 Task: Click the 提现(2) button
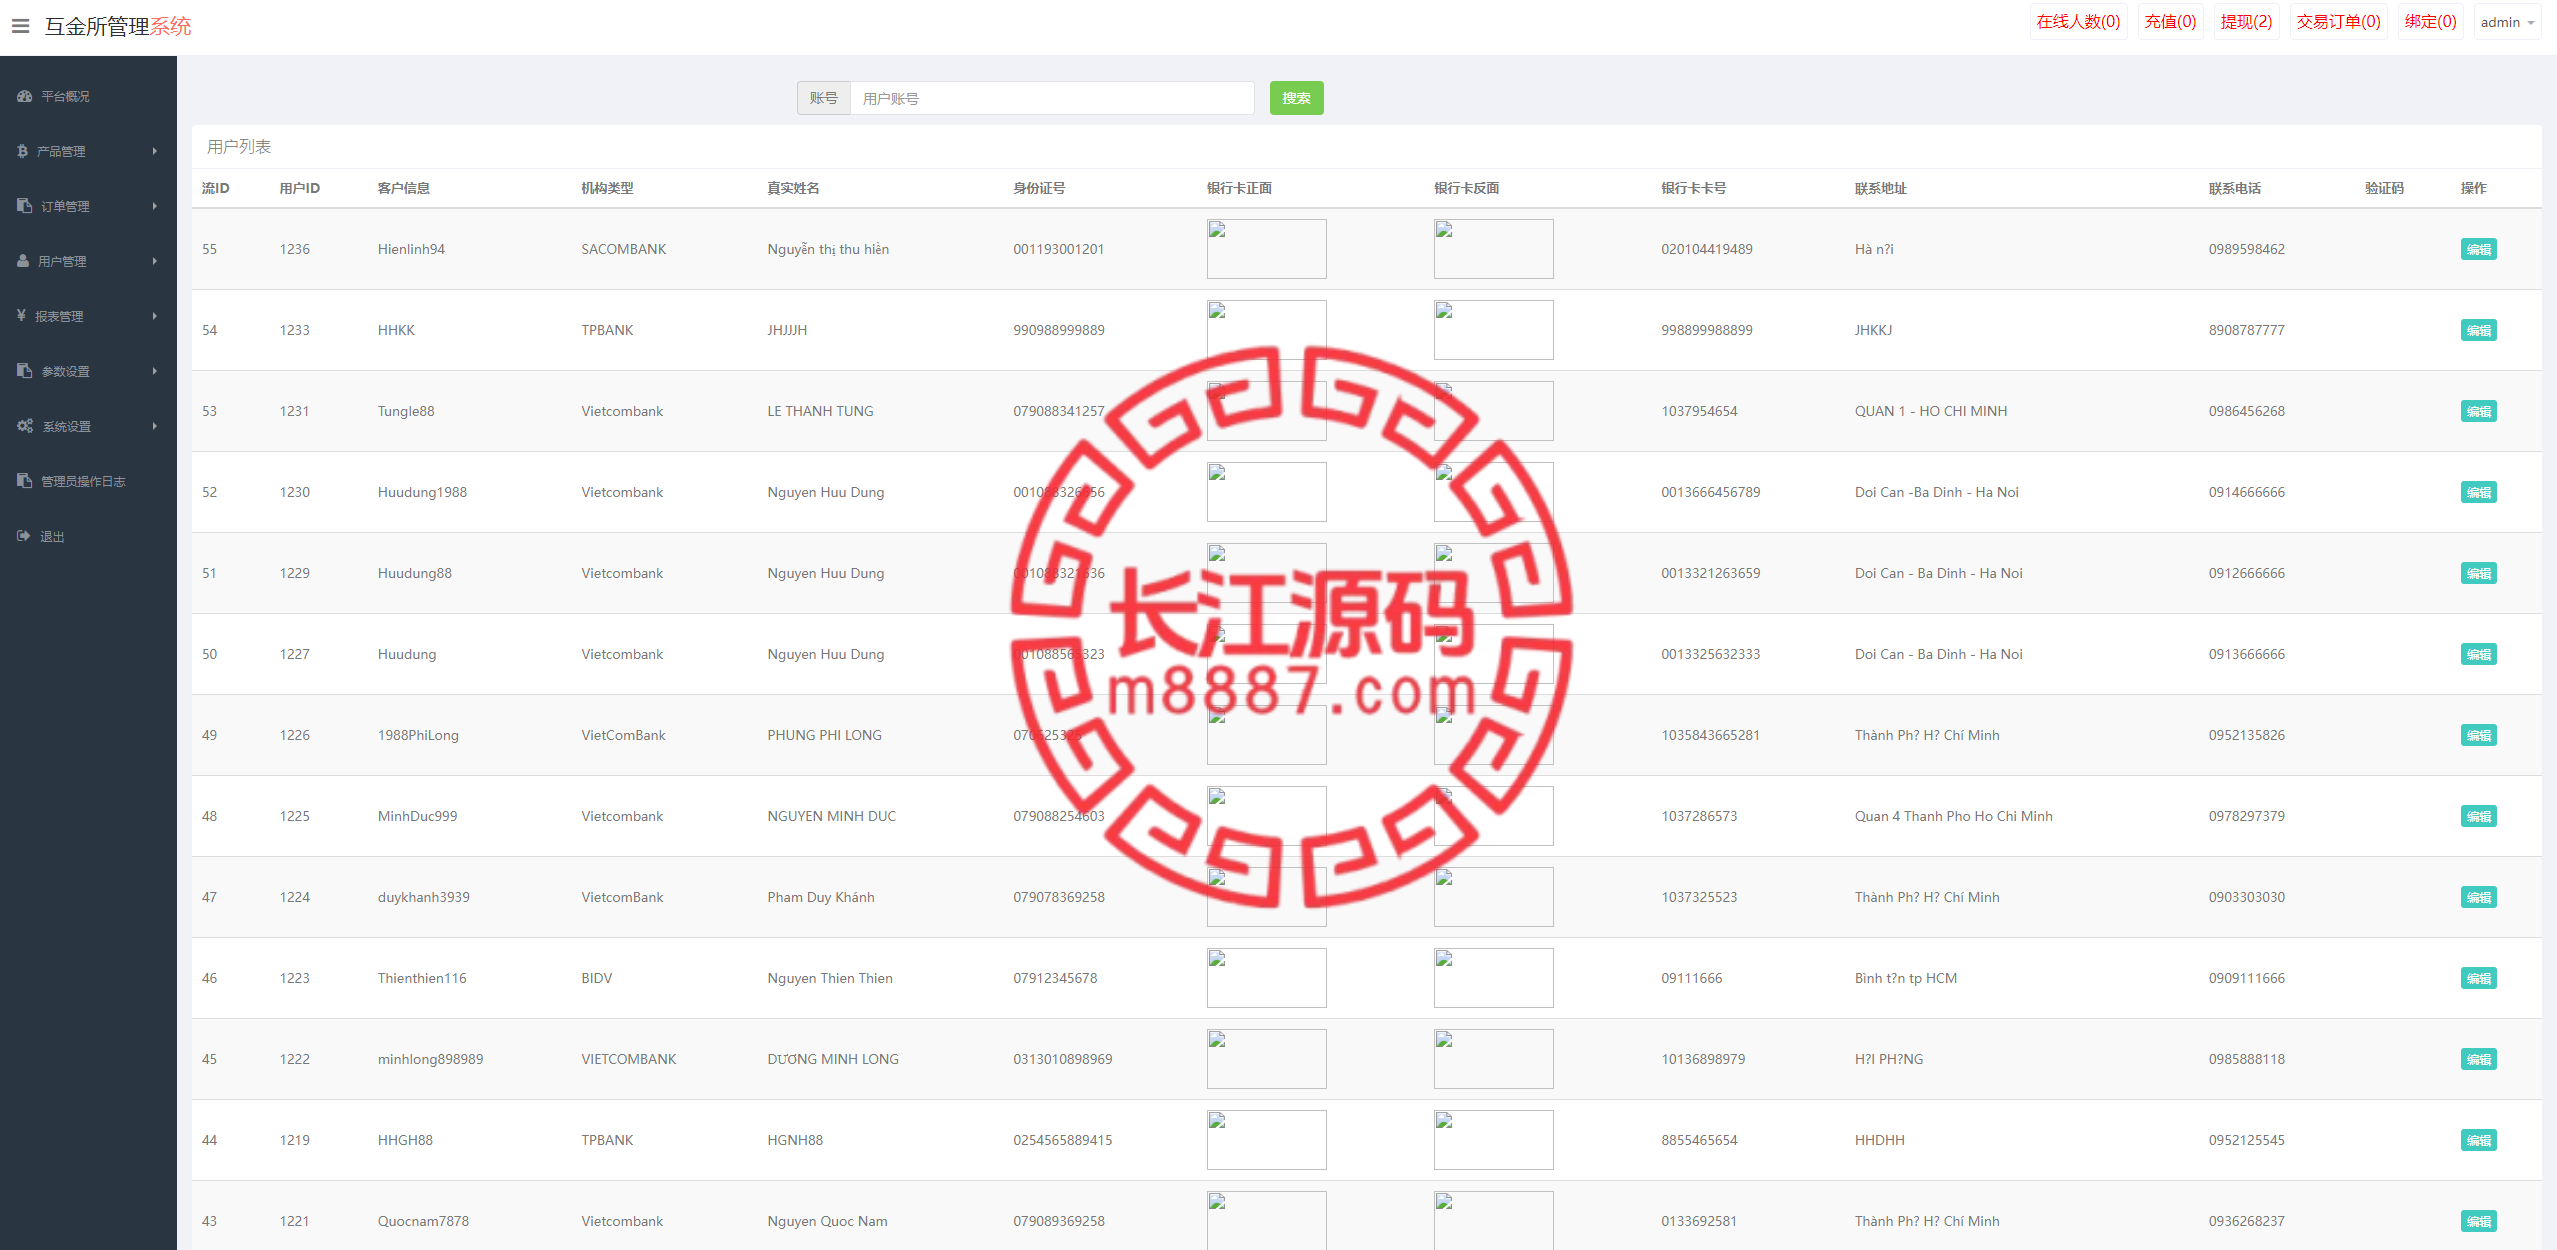(2246, 22)
